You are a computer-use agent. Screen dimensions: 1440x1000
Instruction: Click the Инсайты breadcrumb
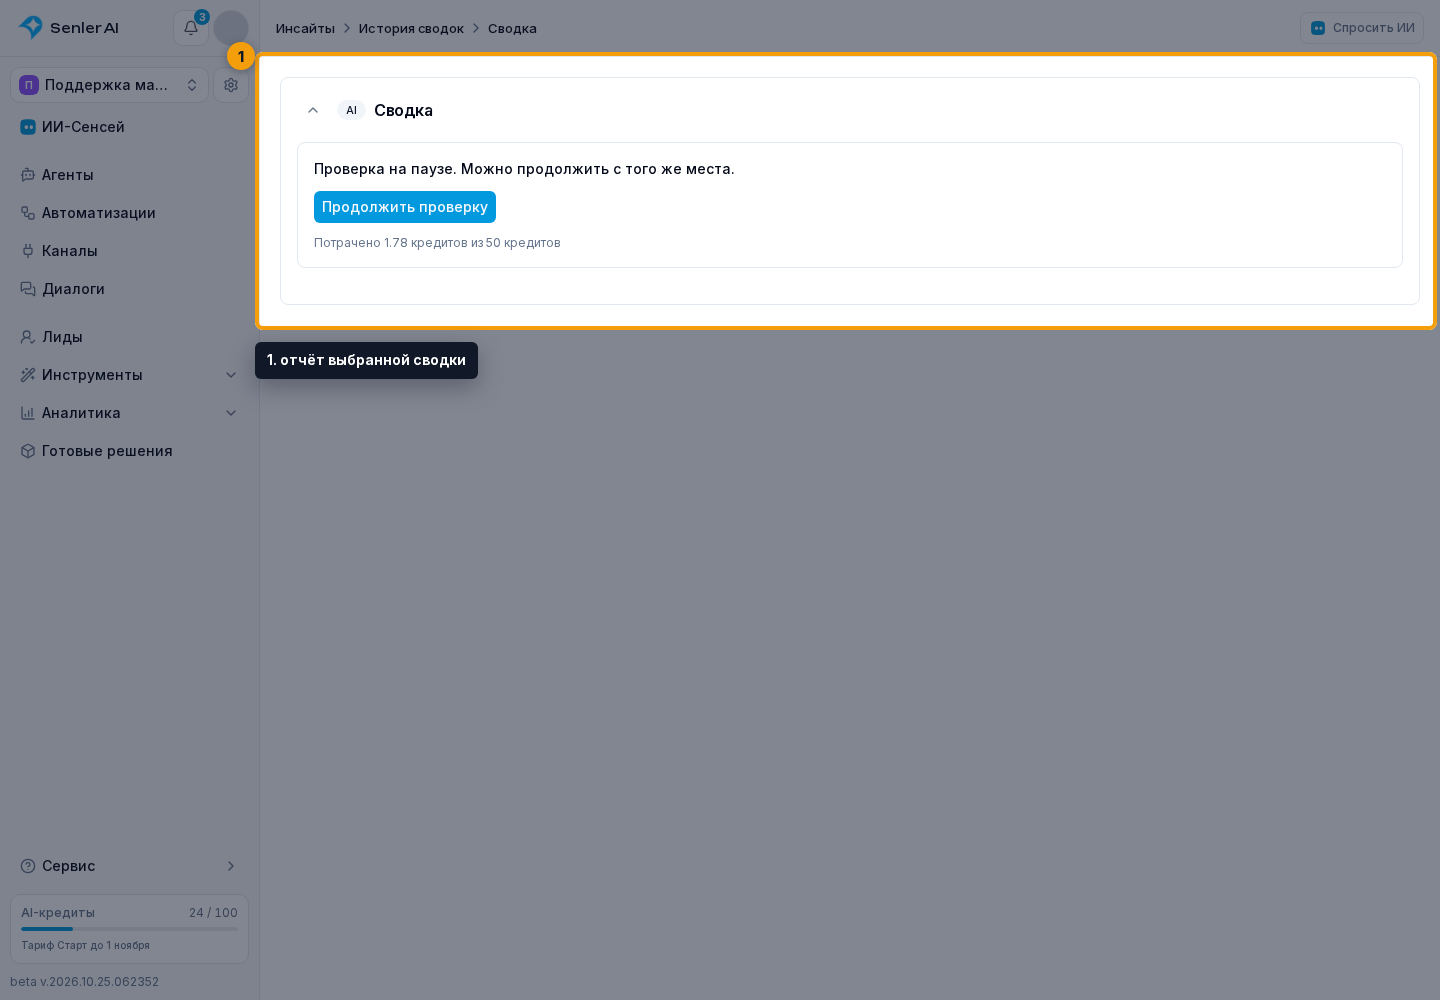(x=305, y=28)
